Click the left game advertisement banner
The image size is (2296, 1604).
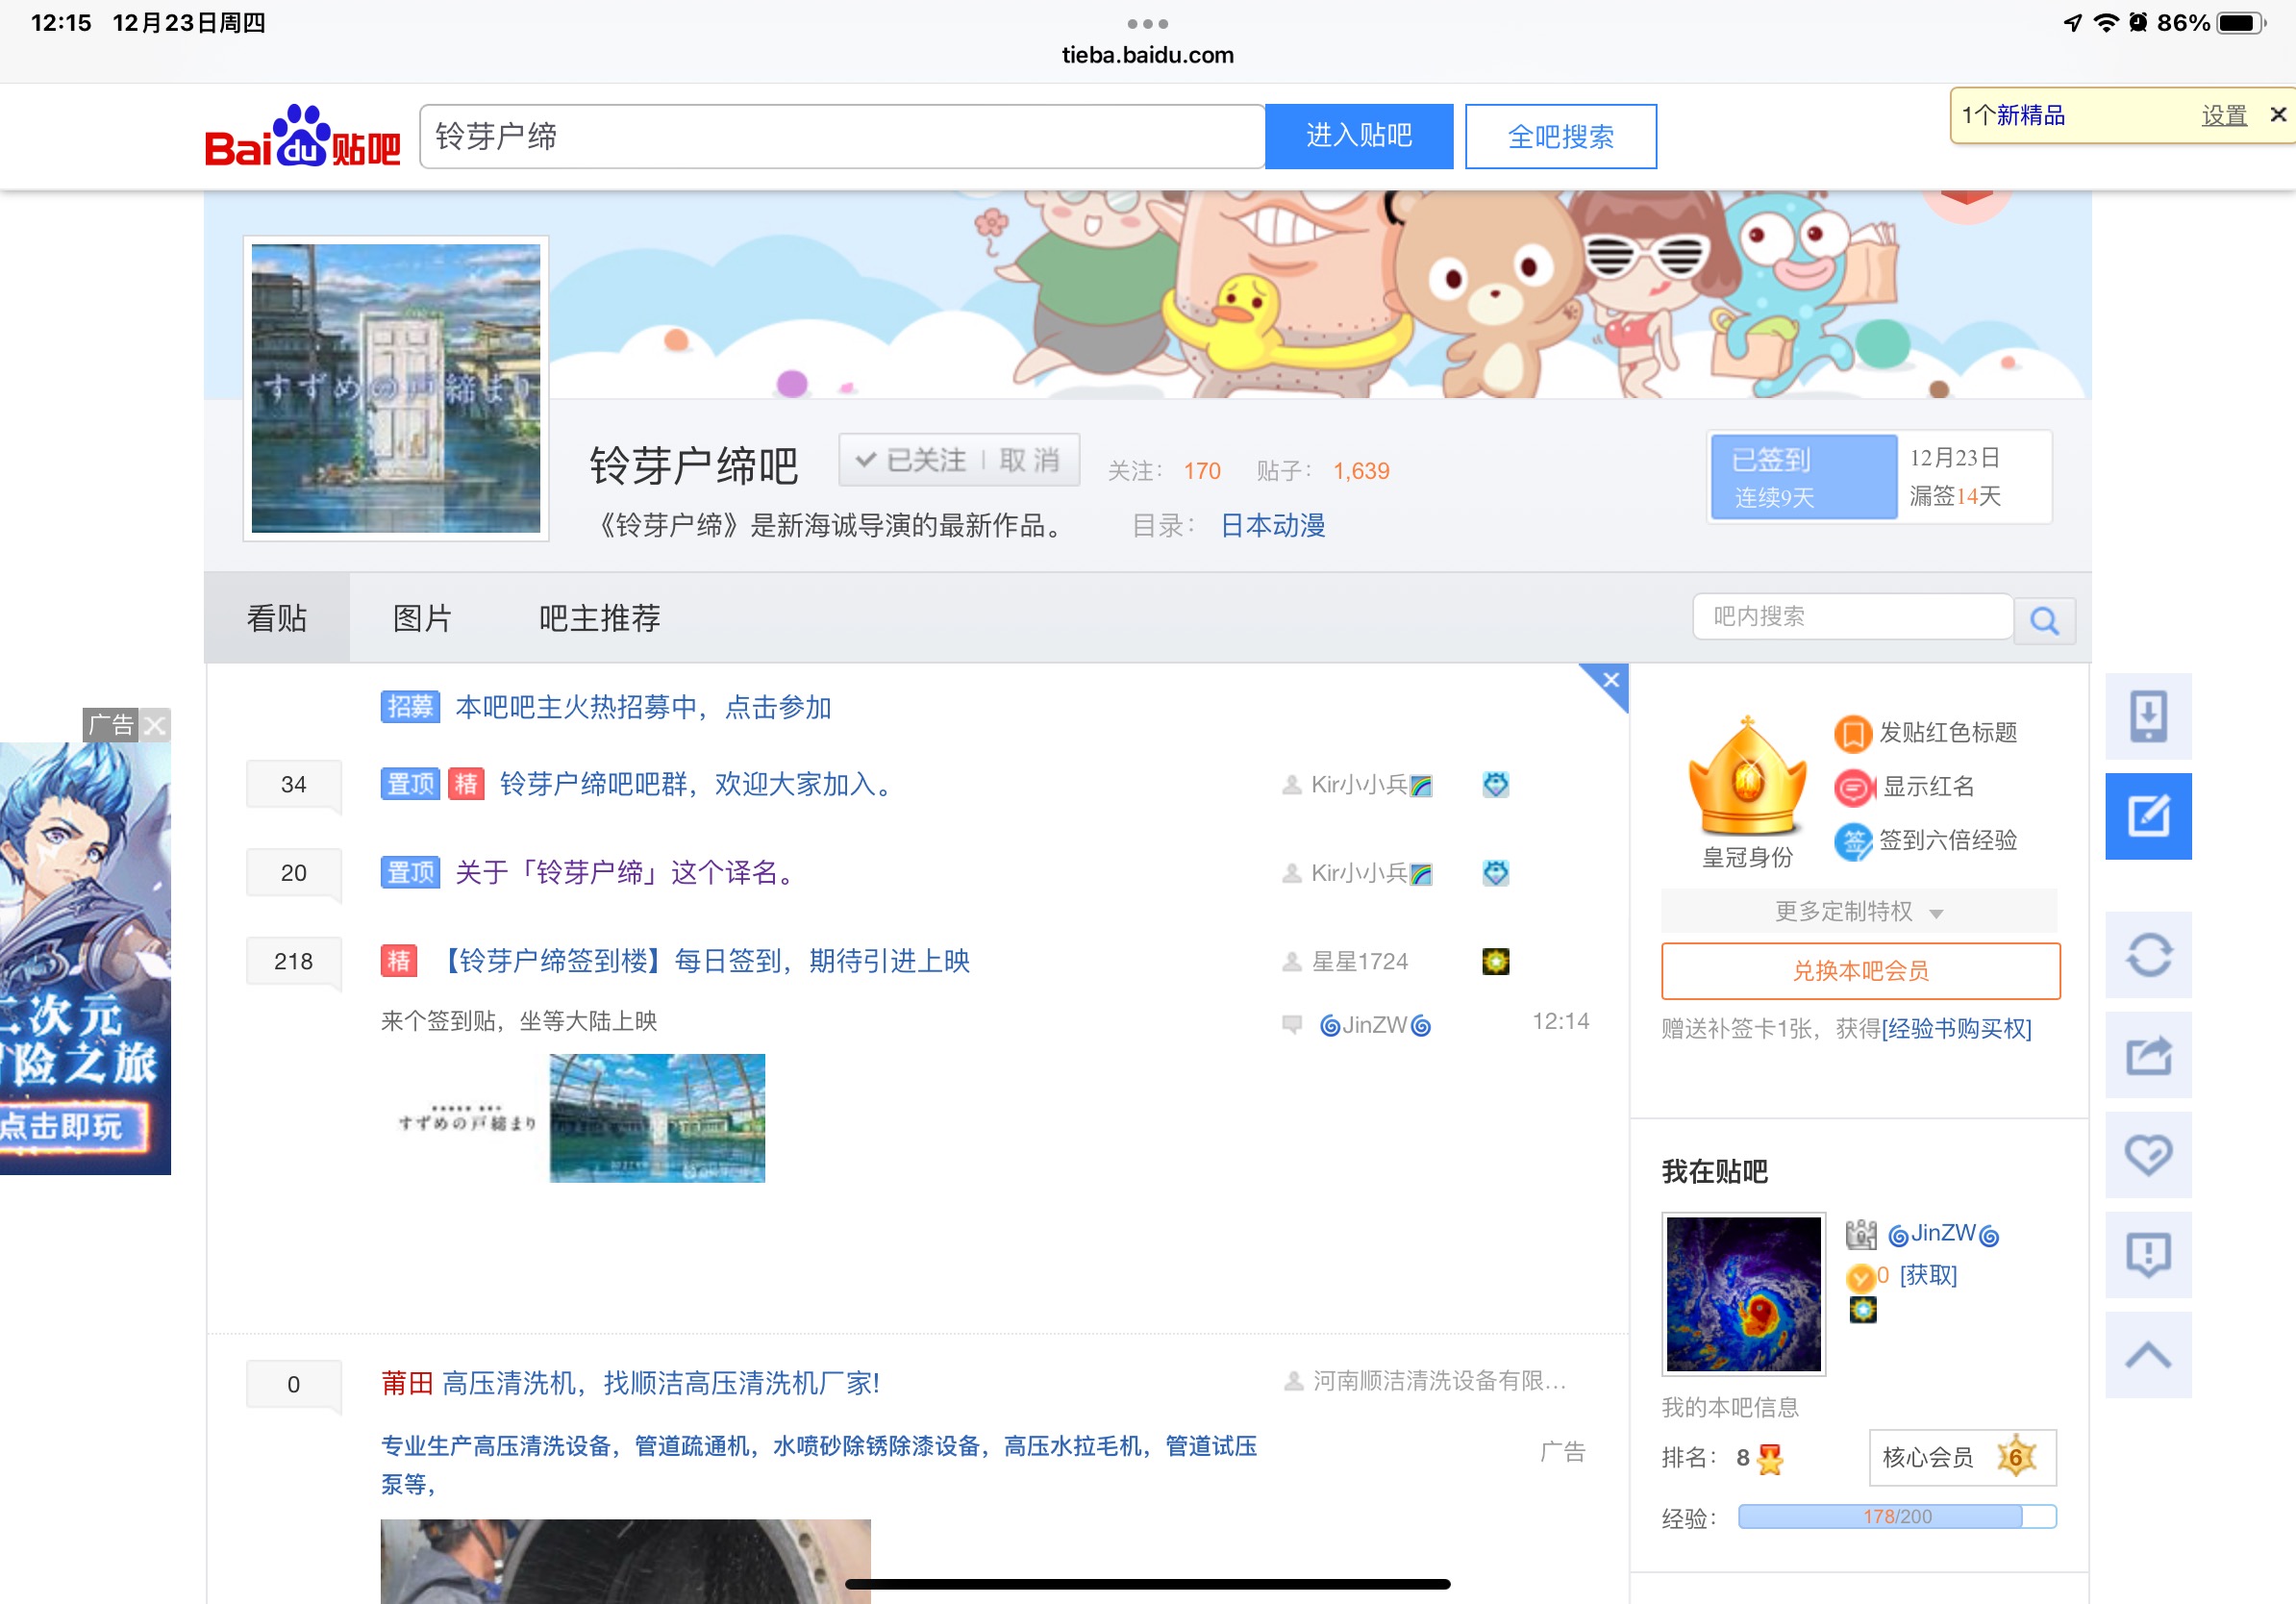click(x=85, y=957)
